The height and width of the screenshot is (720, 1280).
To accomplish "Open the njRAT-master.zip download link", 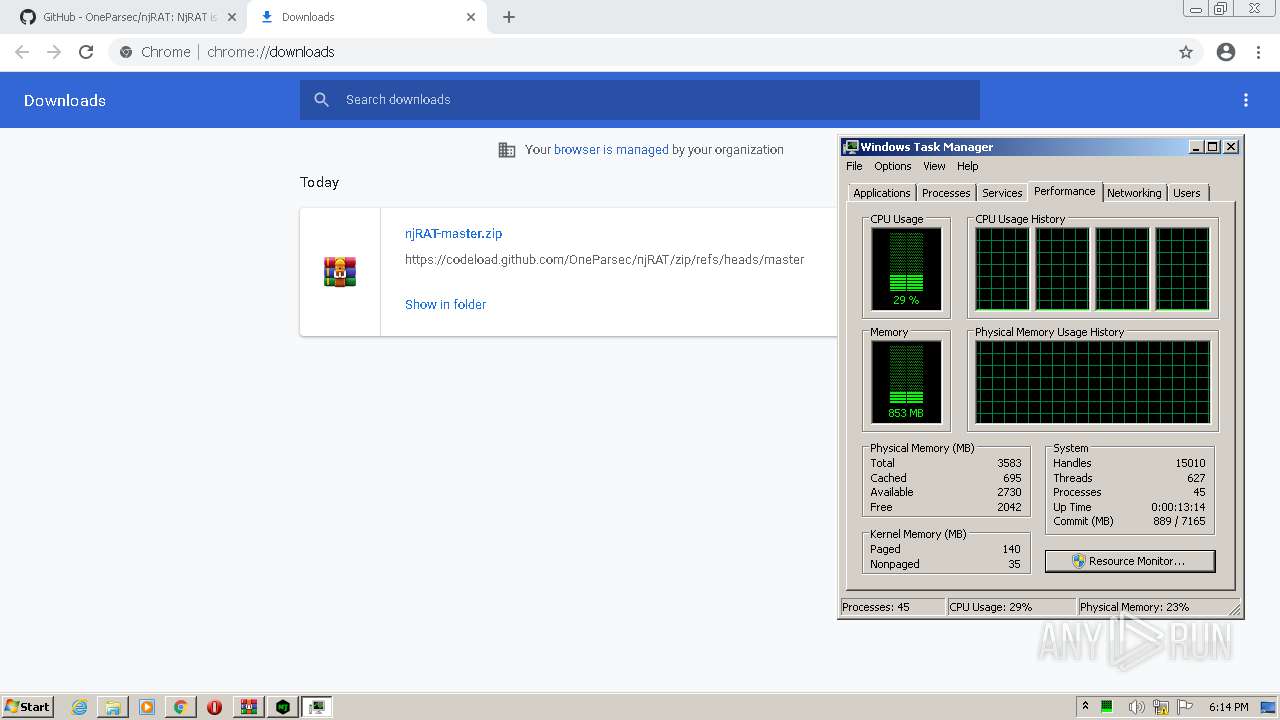I will tap(453, 233).
